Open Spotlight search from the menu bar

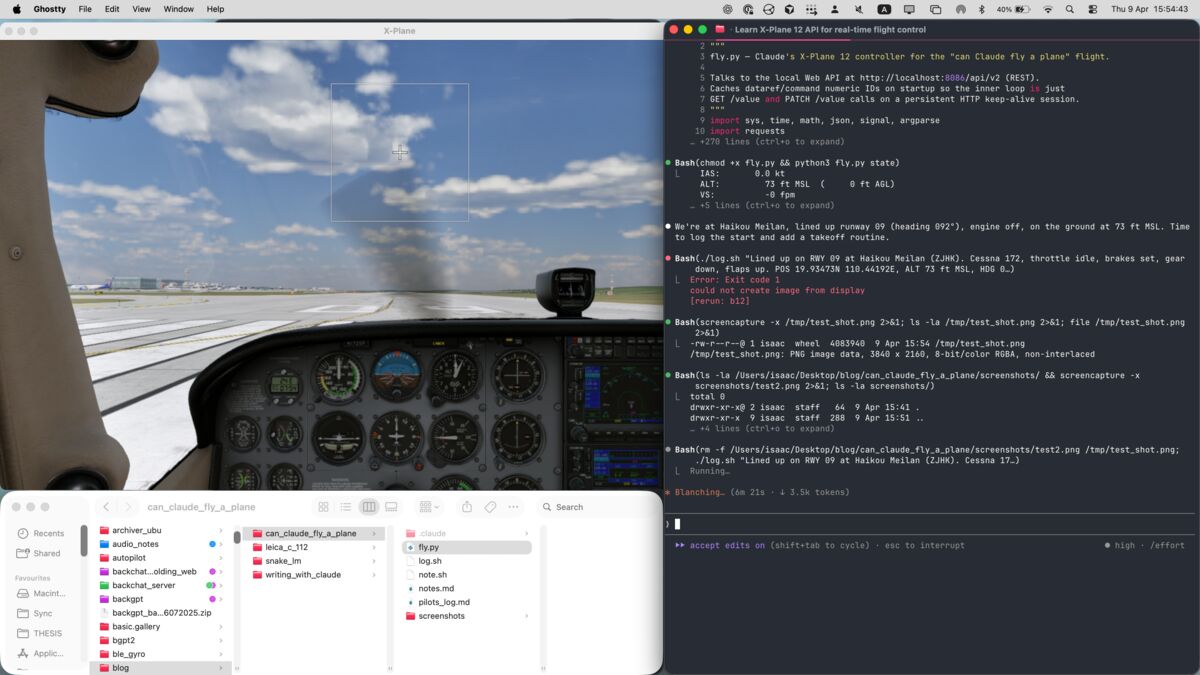[1070, 9]
